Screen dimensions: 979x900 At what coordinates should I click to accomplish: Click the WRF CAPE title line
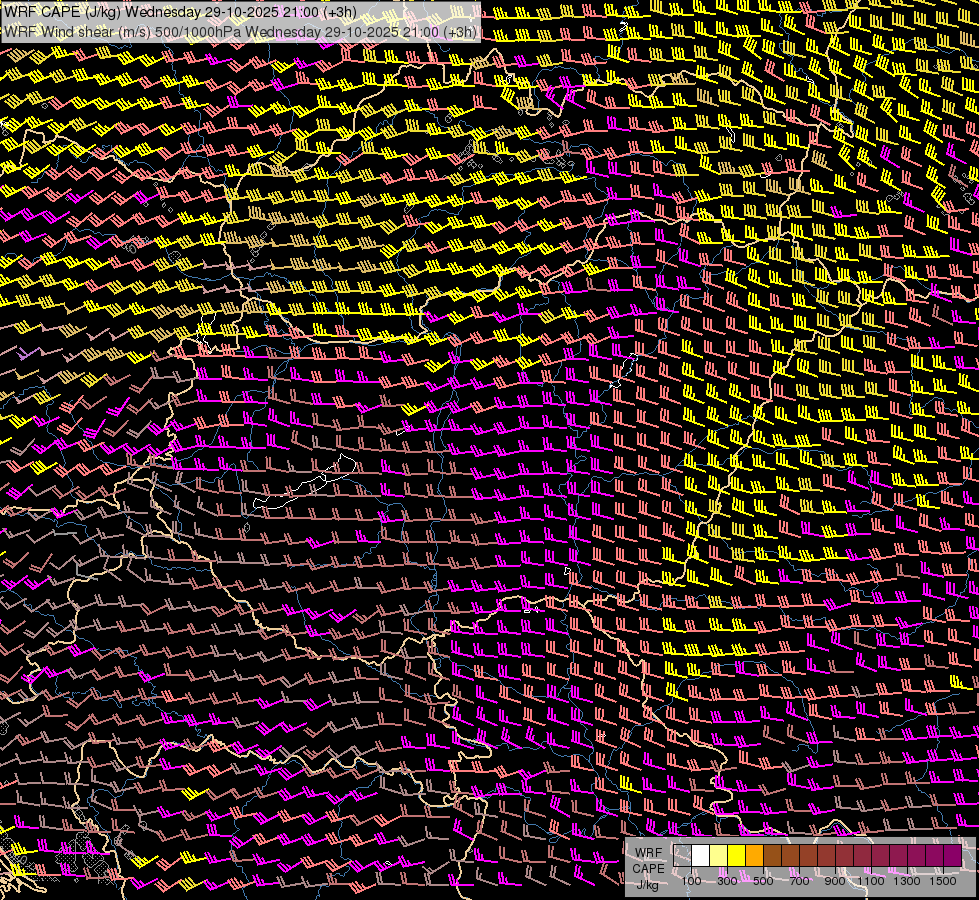coord(180,12)
